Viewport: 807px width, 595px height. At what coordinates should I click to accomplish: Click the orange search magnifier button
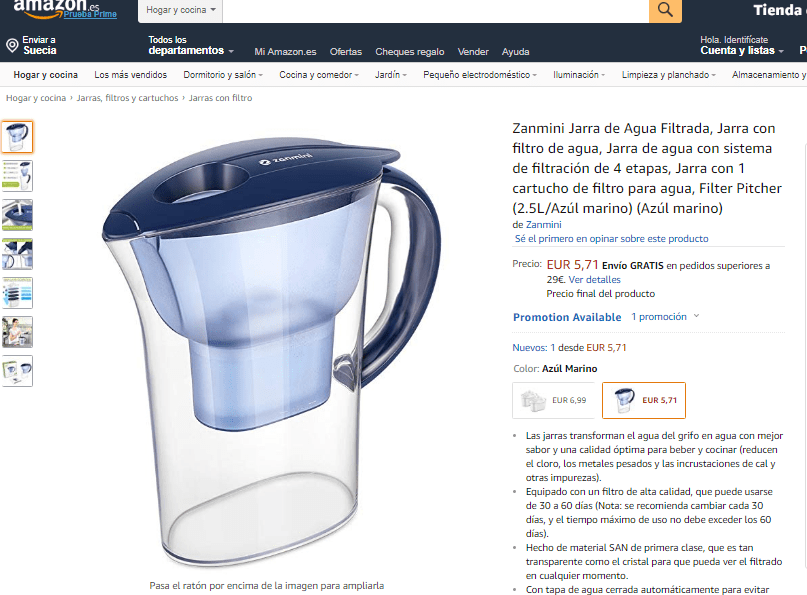coord(665,10)
